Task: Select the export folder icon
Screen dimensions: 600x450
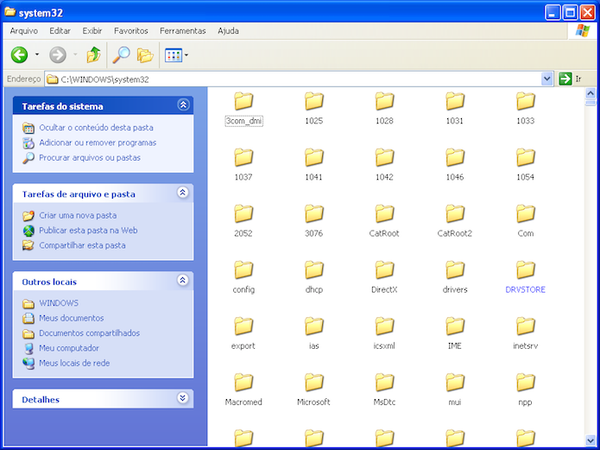Action: click(x=243, y=326)
